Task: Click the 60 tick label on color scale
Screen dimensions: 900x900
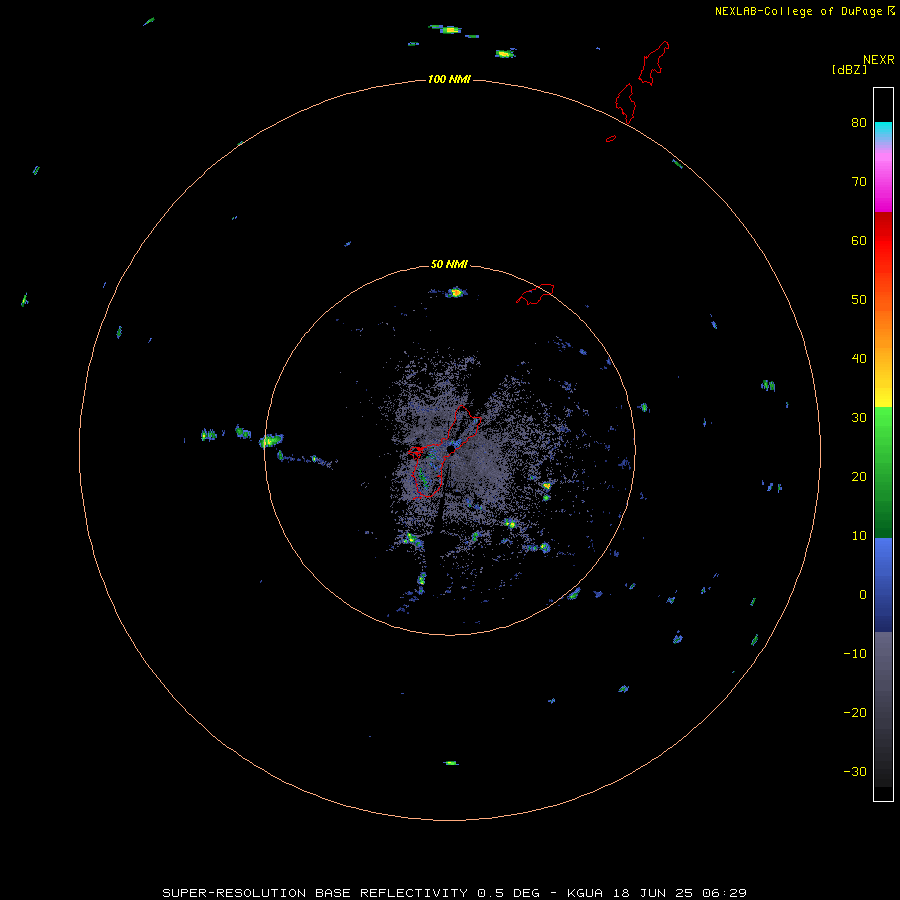Action: pos(859,240)
